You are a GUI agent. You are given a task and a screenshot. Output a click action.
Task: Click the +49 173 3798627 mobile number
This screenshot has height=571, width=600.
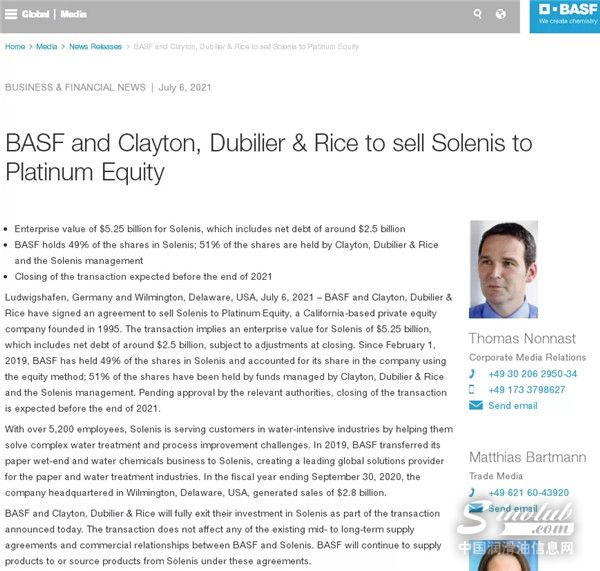click(526, 390)
